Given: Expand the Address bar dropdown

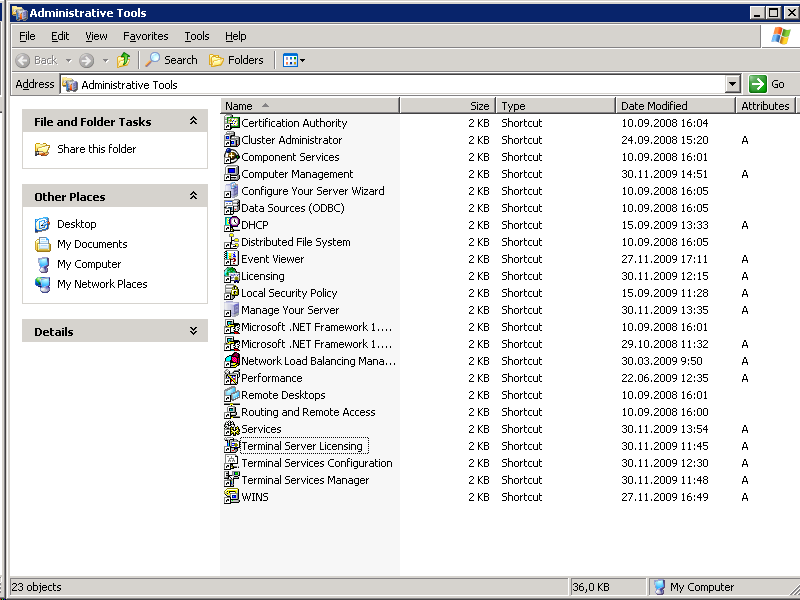Looking at the screenshot, I should coord(733,84).
